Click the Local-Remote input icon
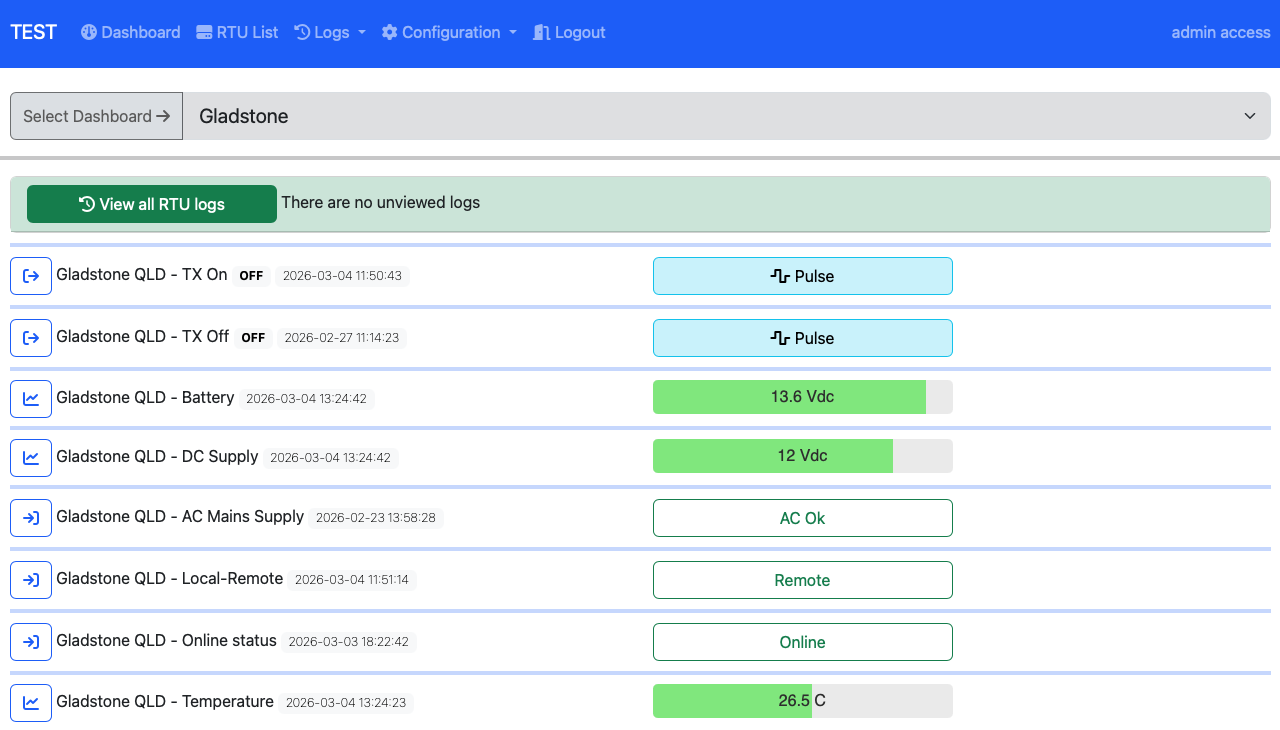The height and width of the screenshot is (730, 1280). 31,580
